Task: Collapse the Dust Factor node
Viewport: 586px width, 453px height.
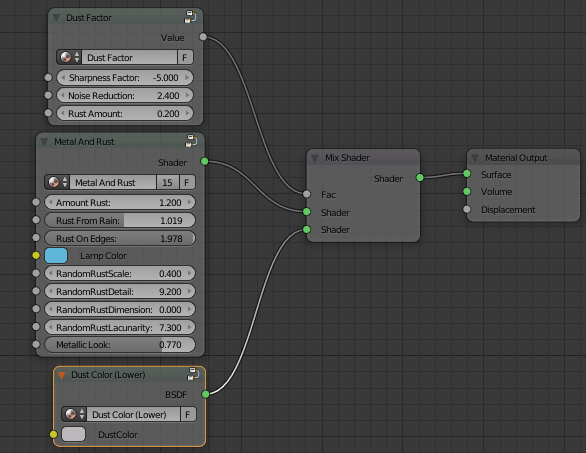Action: [56, 18]
